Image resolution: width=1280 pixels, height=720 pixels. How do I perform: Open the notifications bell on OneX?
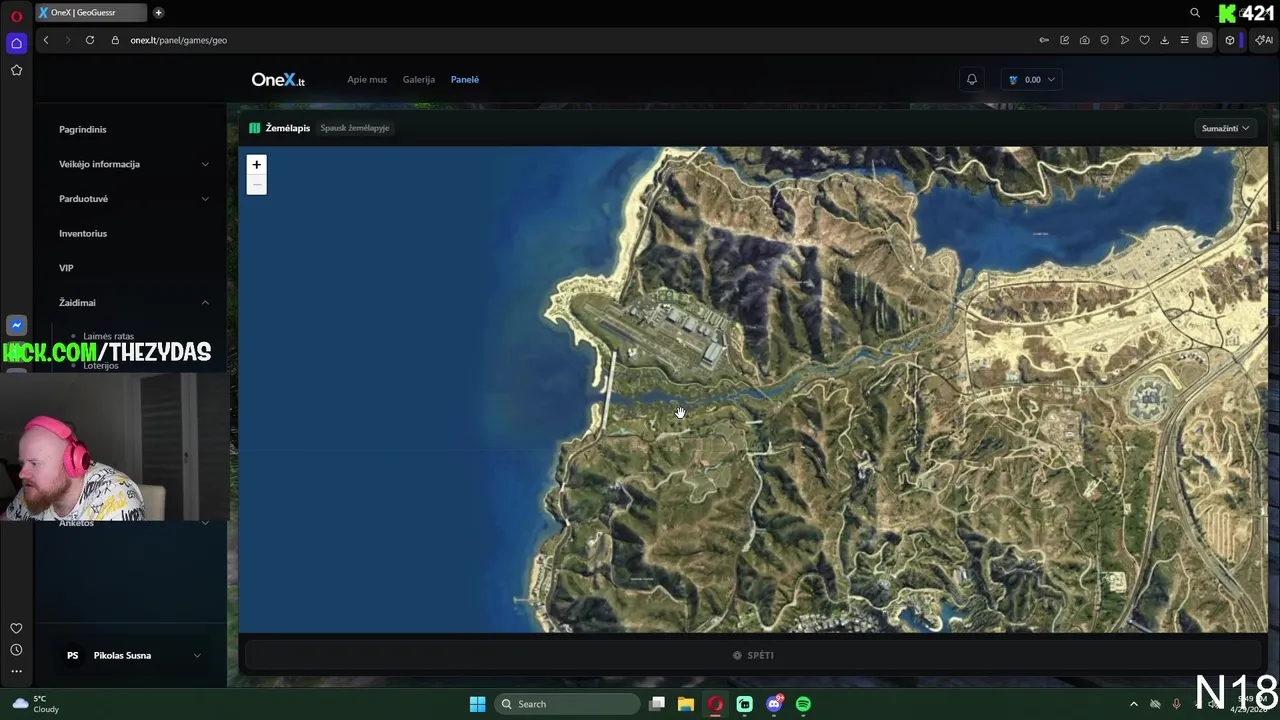[x=971, y=79]
